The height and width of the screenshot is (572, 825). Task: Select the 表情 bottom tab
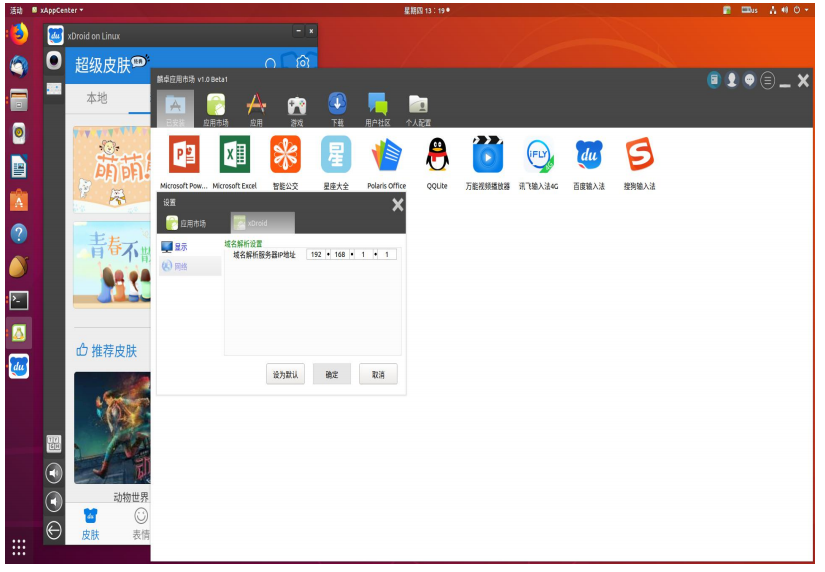click(141, 524)
